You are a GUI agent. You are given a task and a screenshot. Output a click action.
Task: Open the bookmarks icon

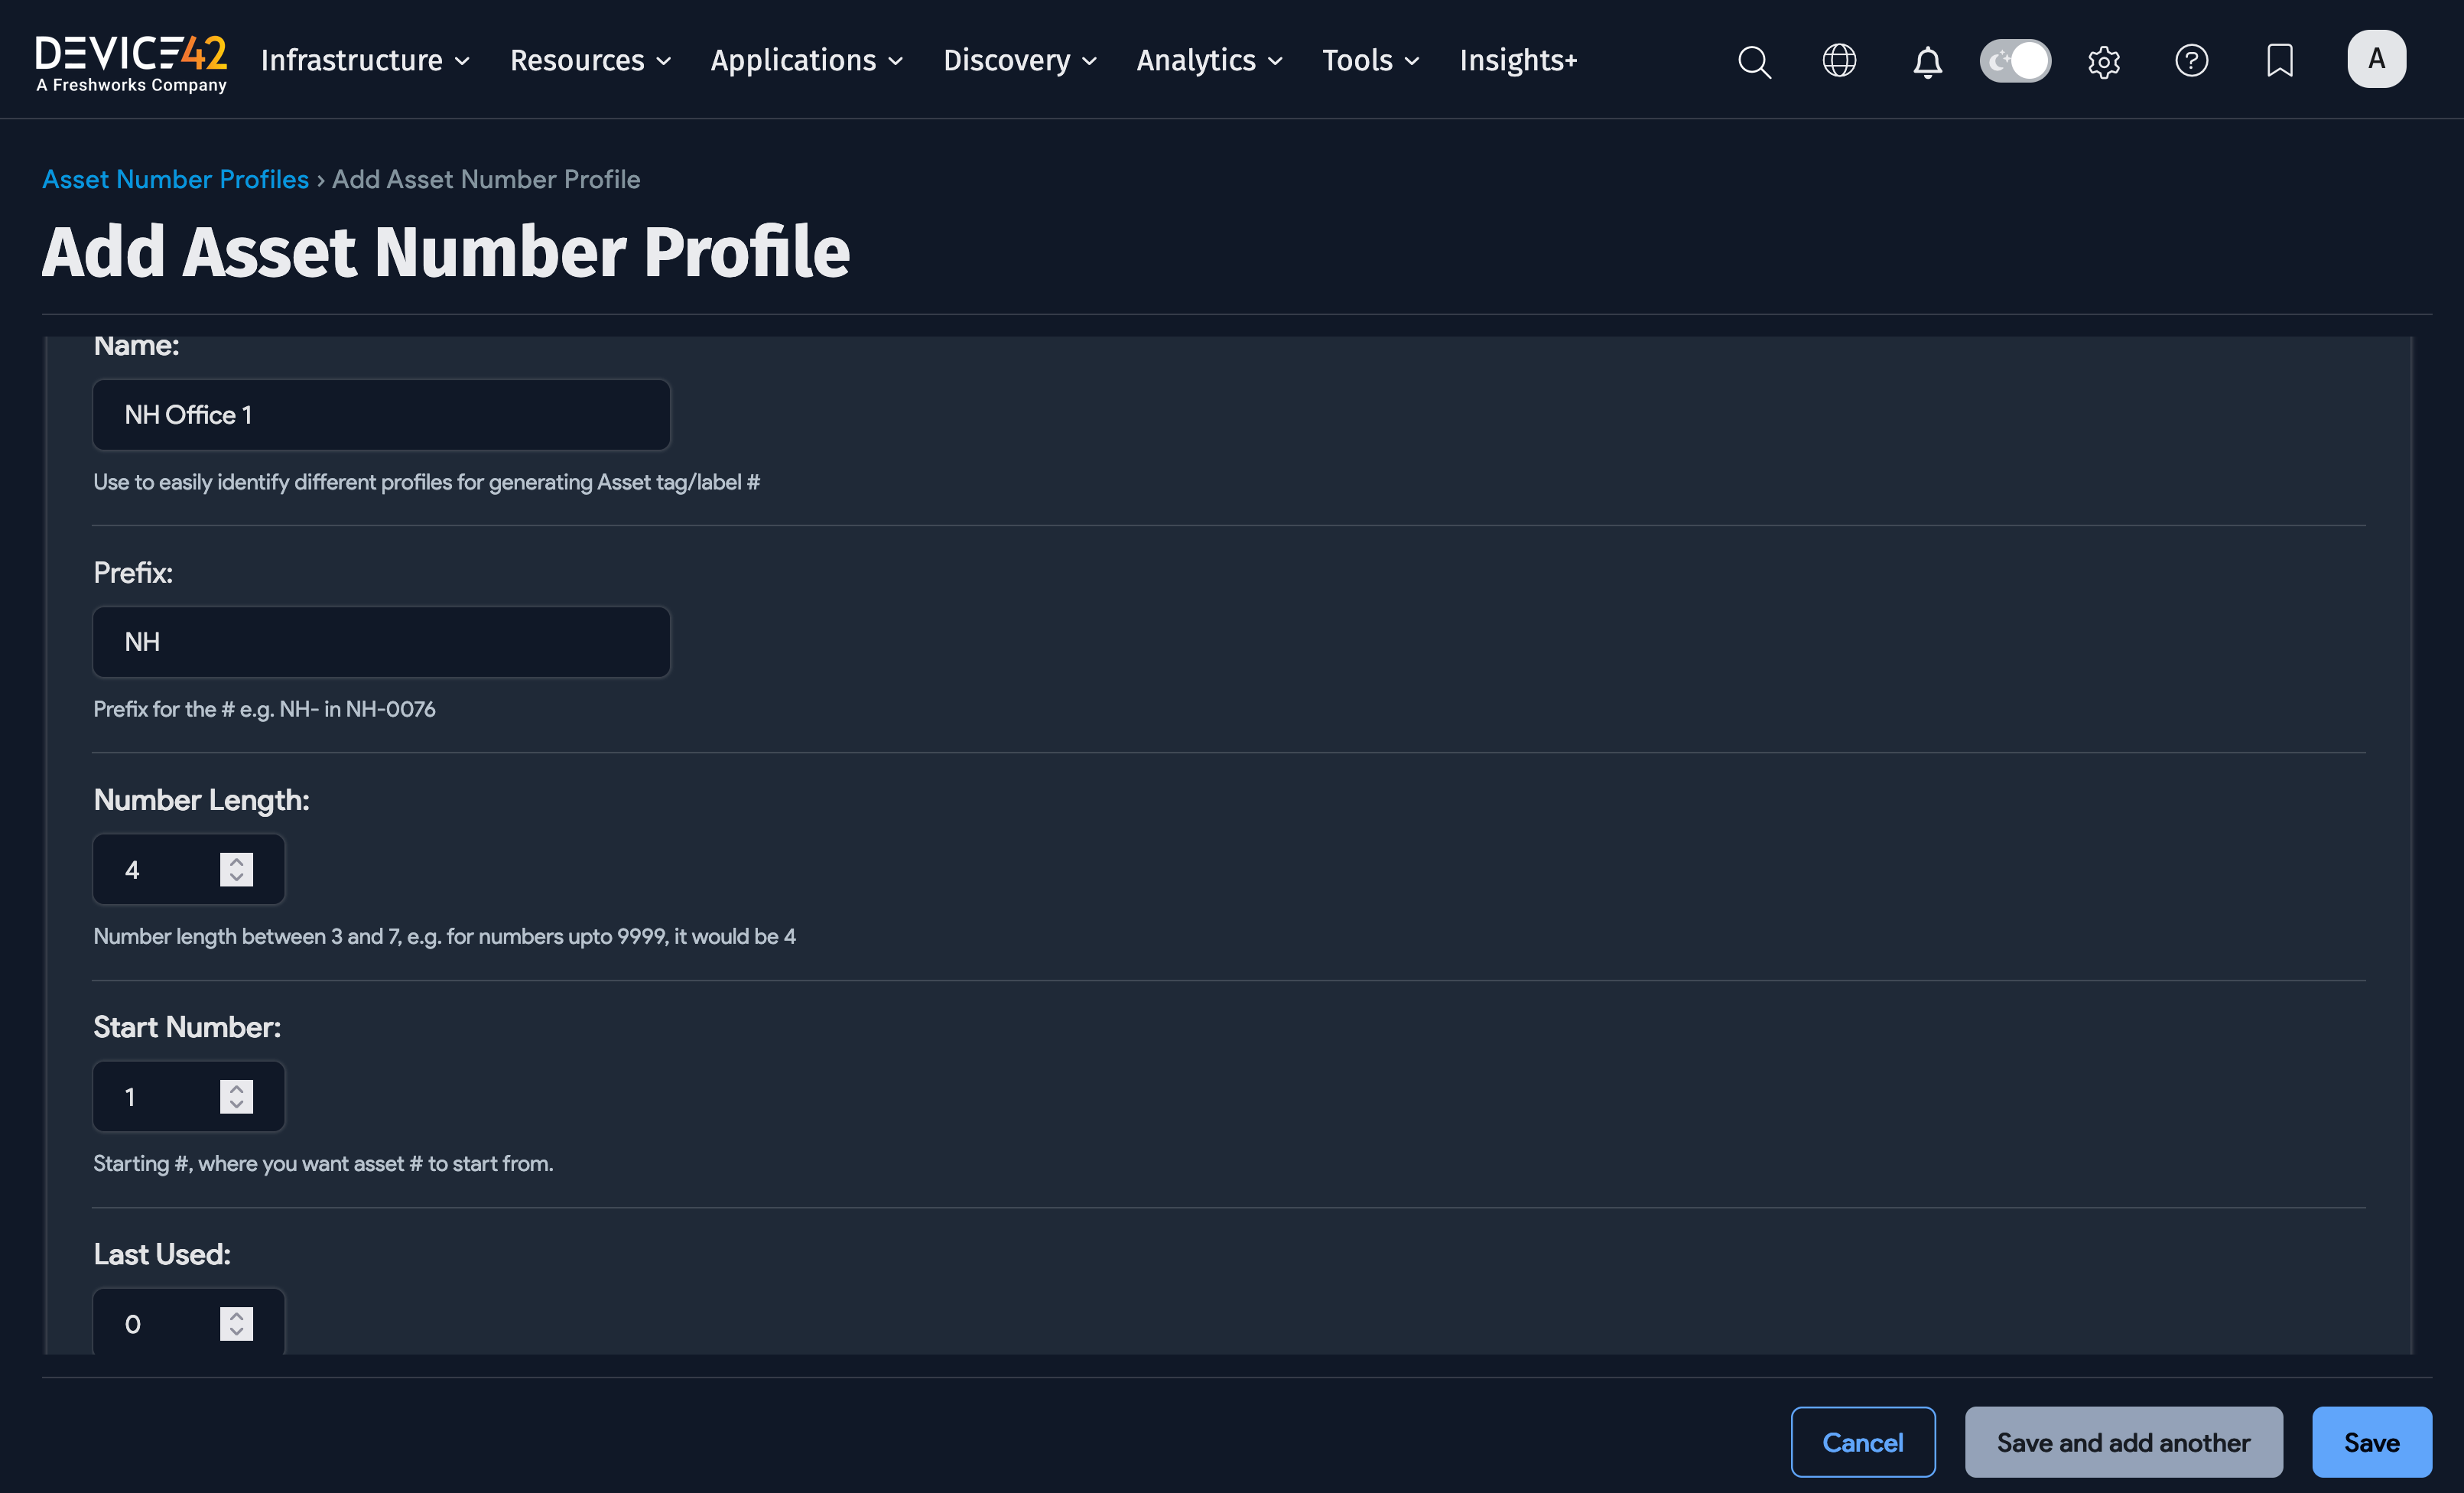click(x=2279, y=61)
